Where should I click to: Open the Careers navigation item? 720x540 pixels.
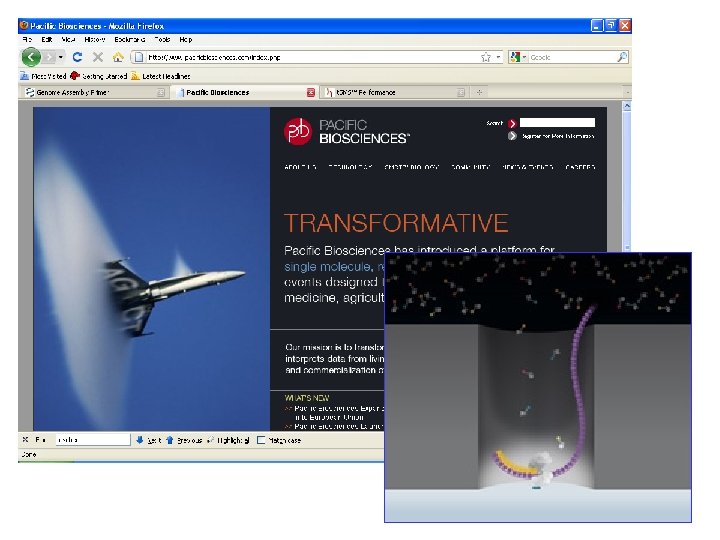580,167
